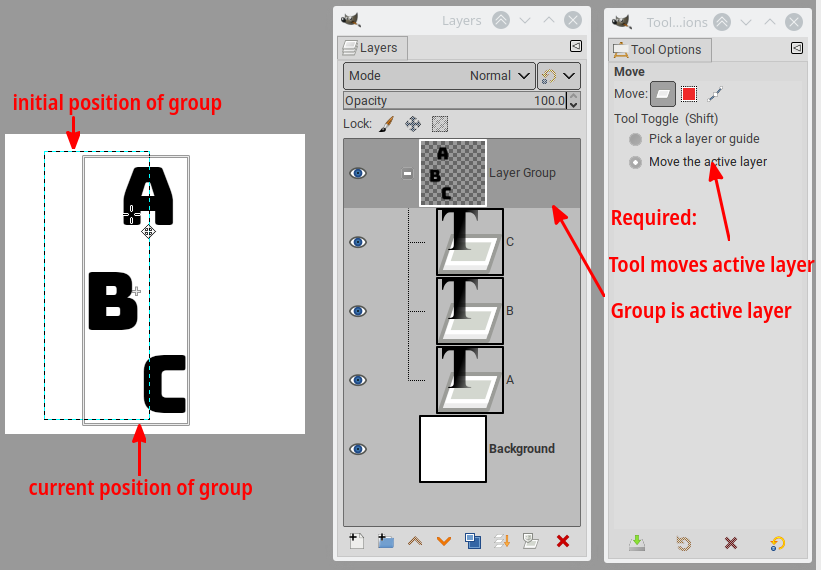The image size is (821, 570).
Task: Hide layer C with eye icon
Action: click(x=358, y=242)
